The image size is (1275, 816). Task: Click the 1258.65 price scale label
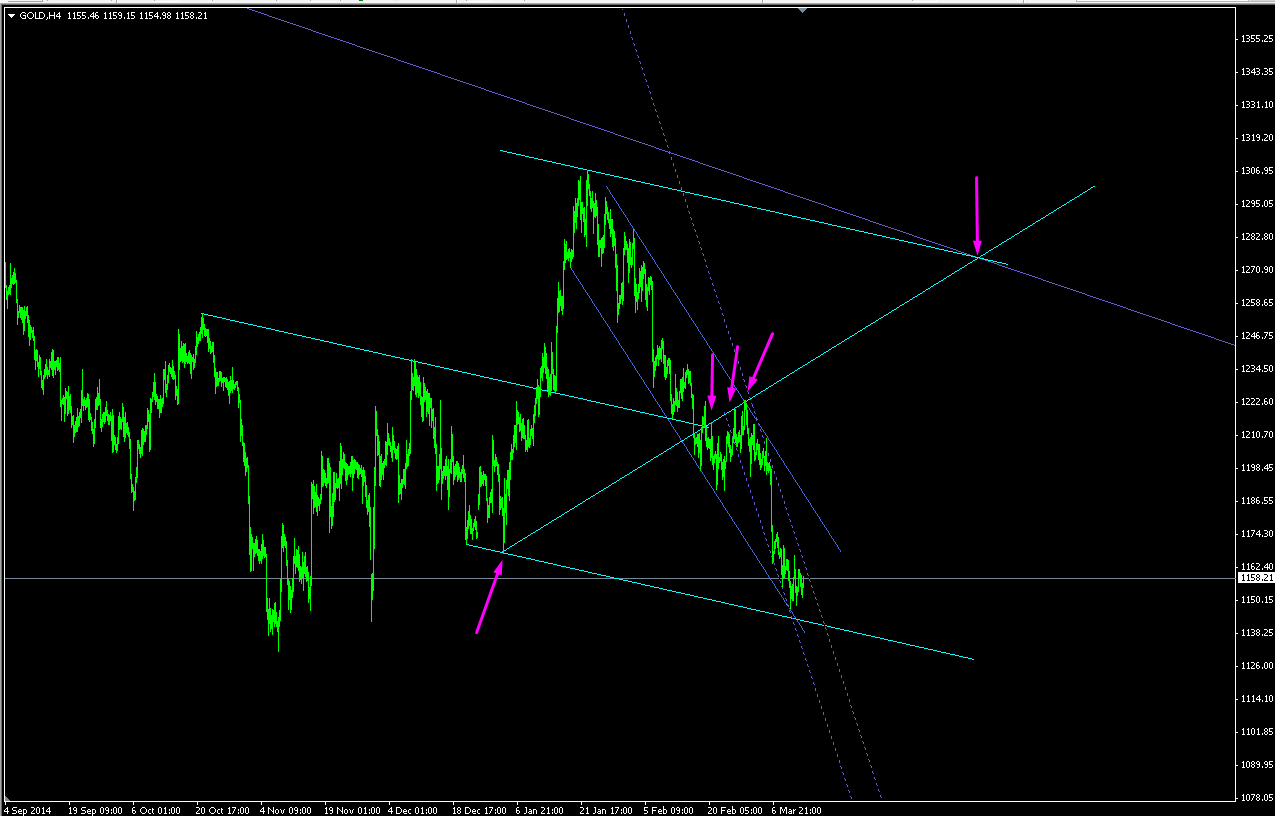coord(1256,302)
